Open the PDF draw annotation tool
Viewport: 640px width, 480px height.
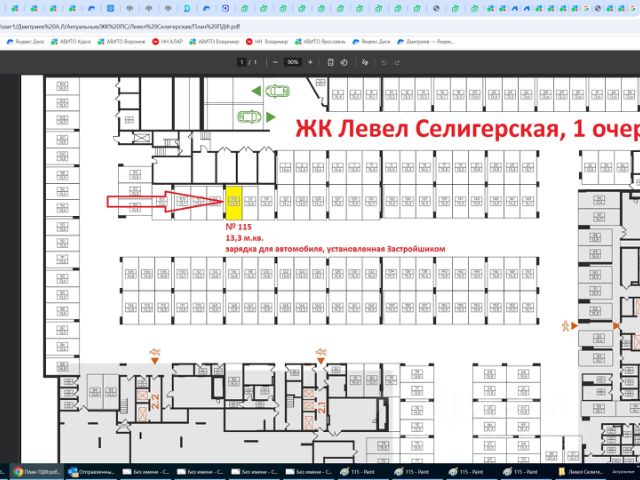tap(365, 62)
